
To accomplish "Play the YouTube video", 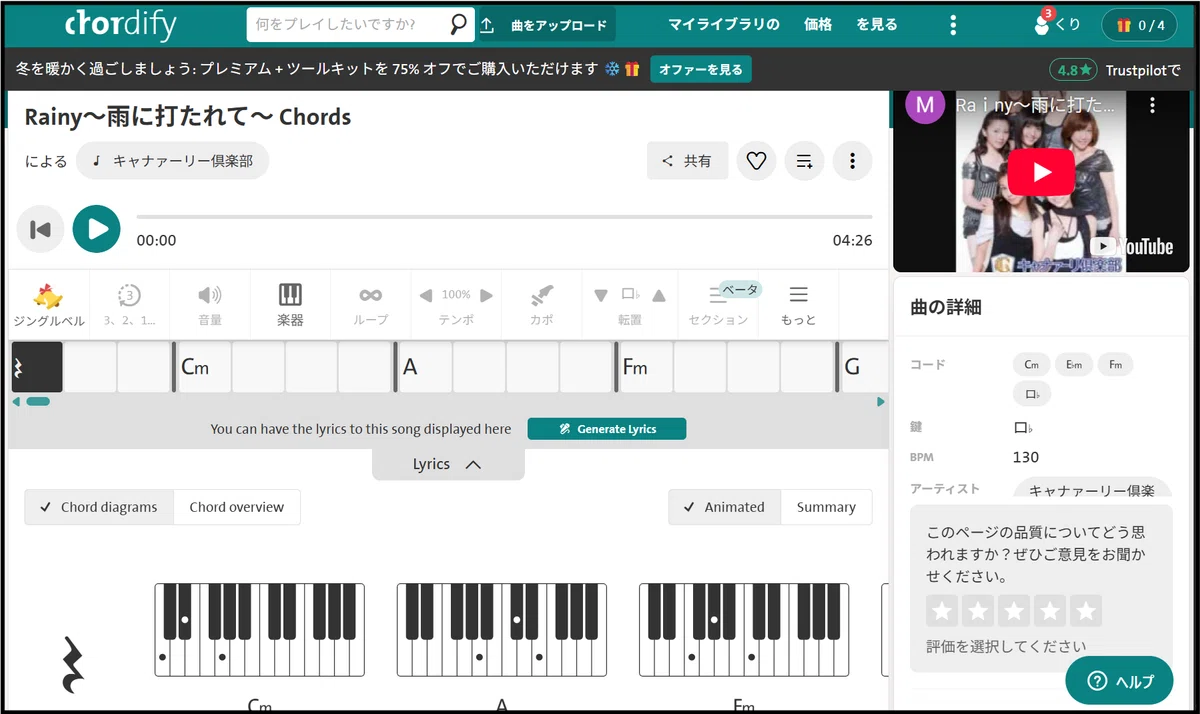I will (1041, 172).
